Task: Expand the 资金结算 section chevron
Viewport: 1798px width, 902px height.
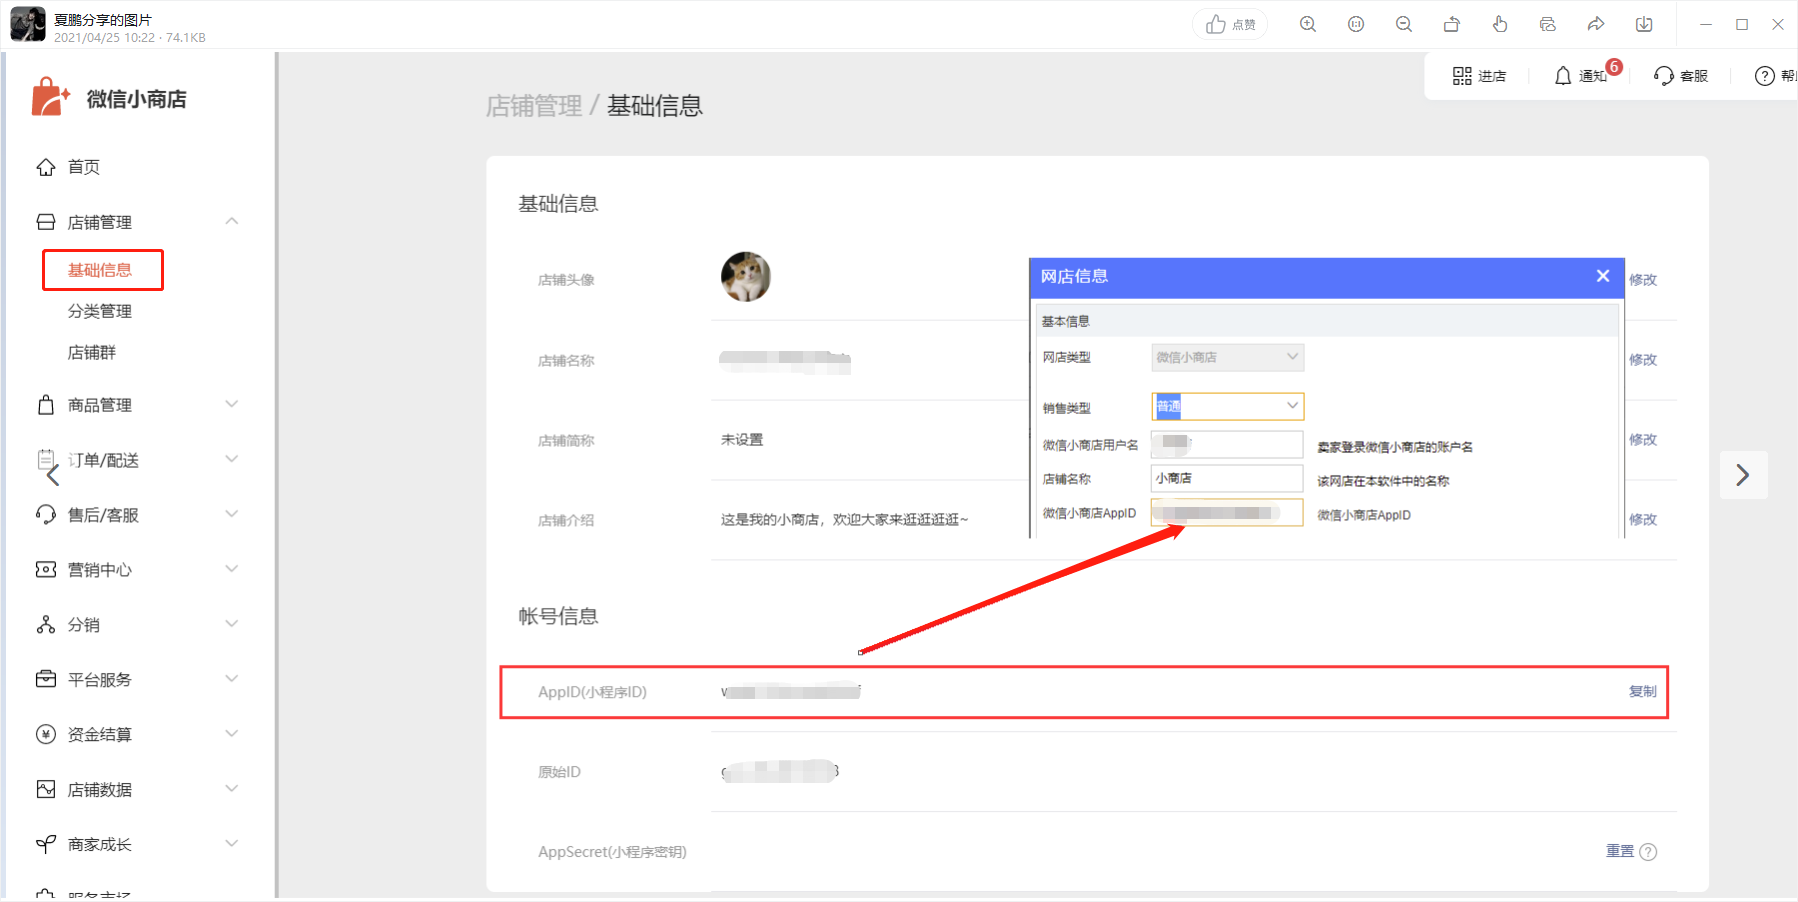Action: point(232,733)
